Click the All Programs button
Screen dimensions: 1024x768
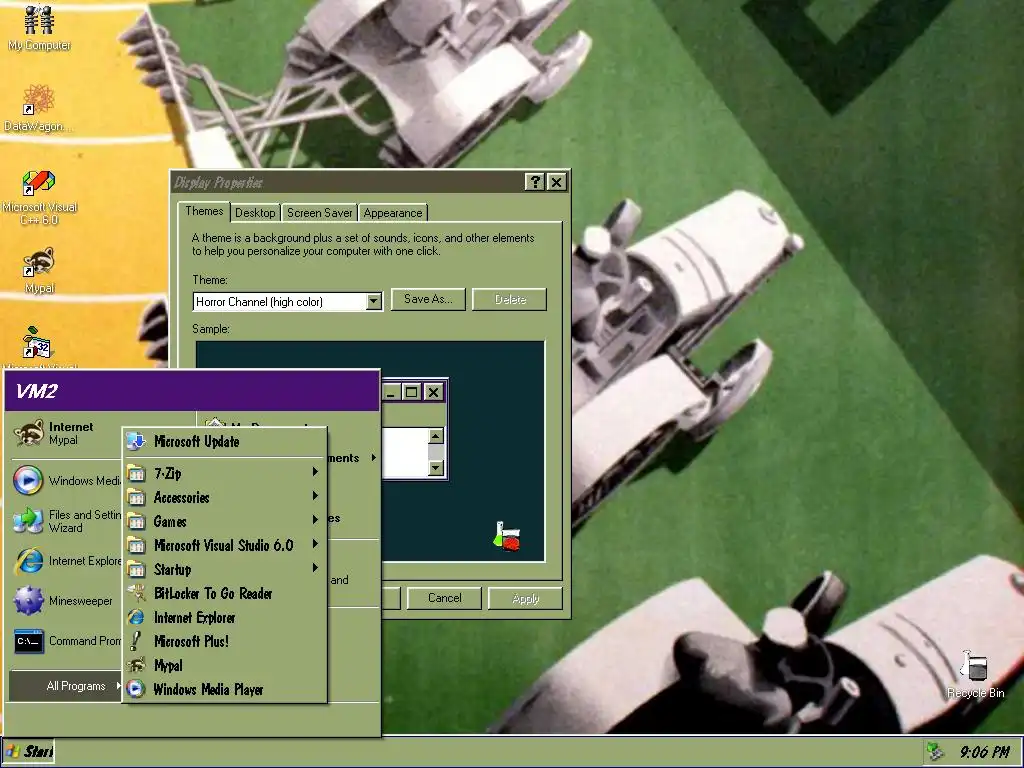point(65,686)
